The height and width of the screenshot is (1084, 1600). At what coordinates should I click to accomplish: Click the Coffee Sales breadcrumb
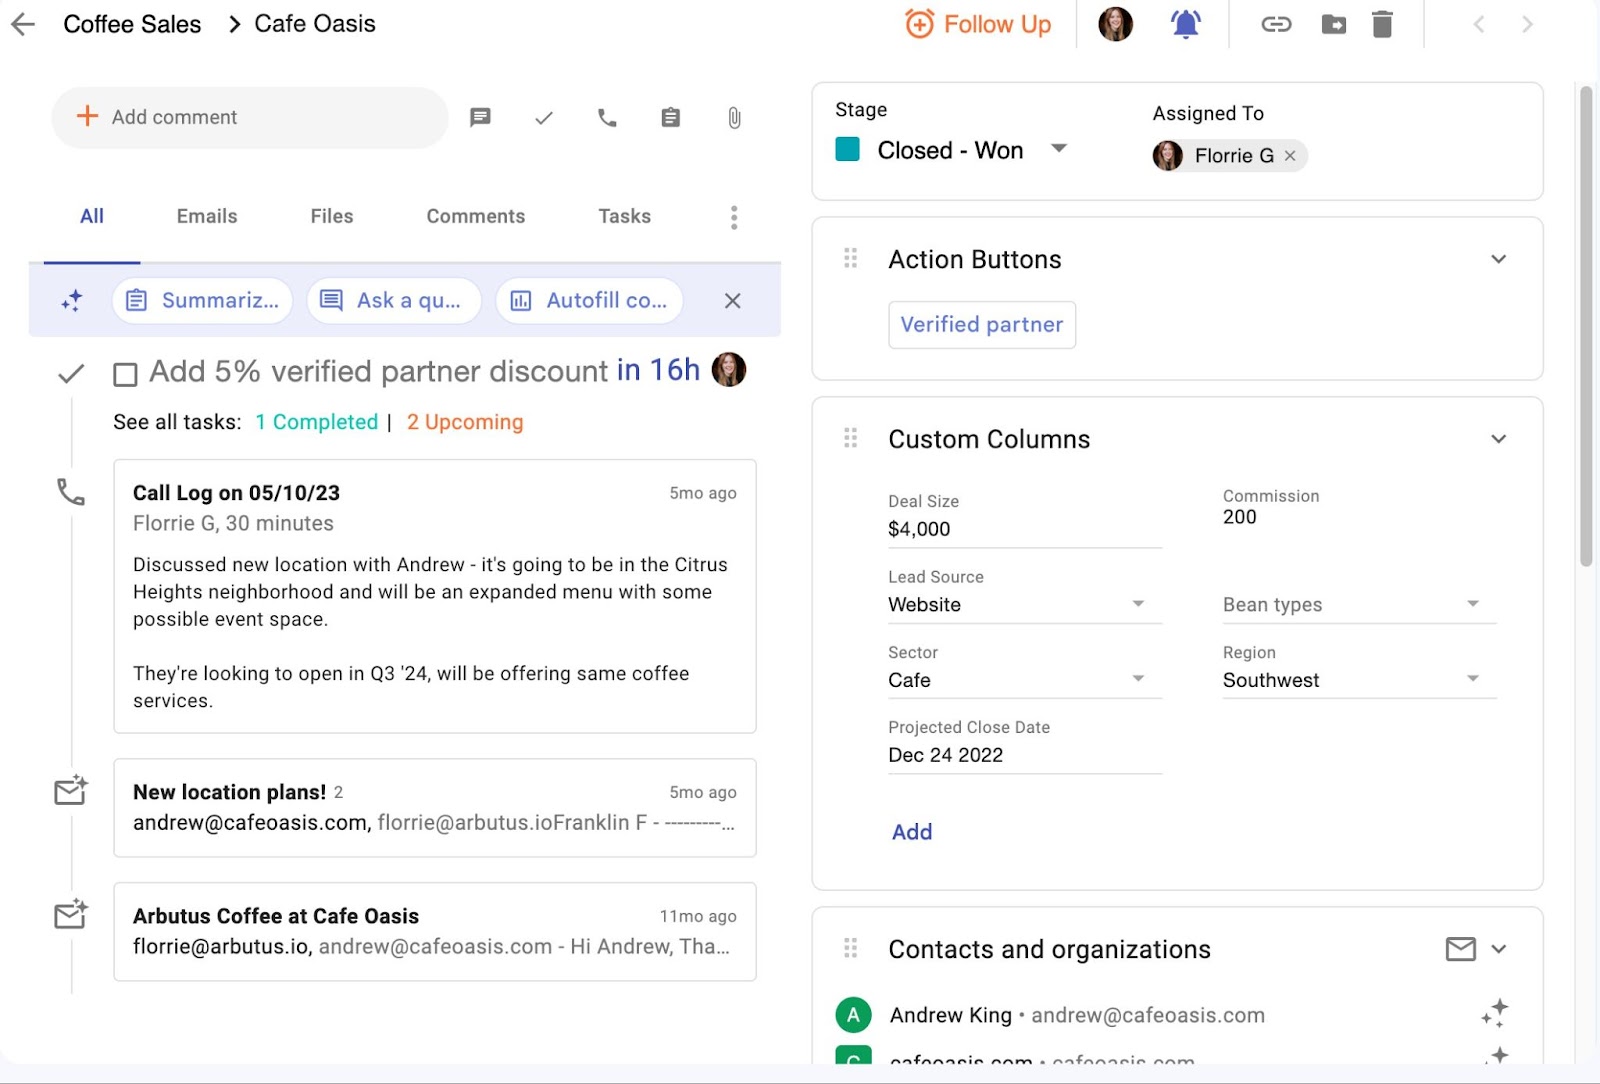[132, 24]
